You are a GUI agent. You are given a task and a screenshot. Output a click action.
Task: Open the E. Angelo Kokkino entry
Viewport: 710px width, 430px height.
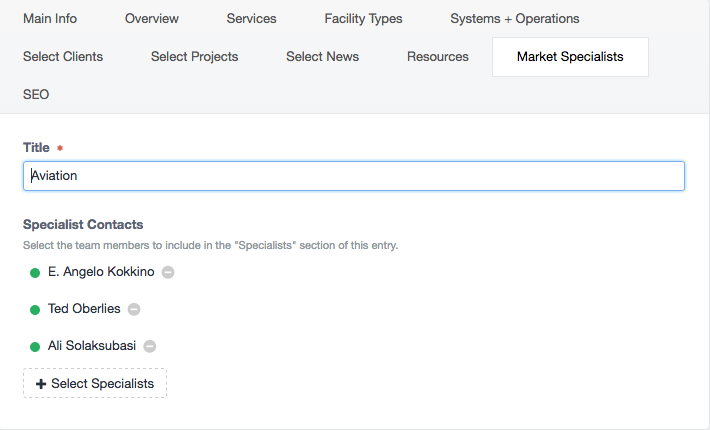(101, 272)
